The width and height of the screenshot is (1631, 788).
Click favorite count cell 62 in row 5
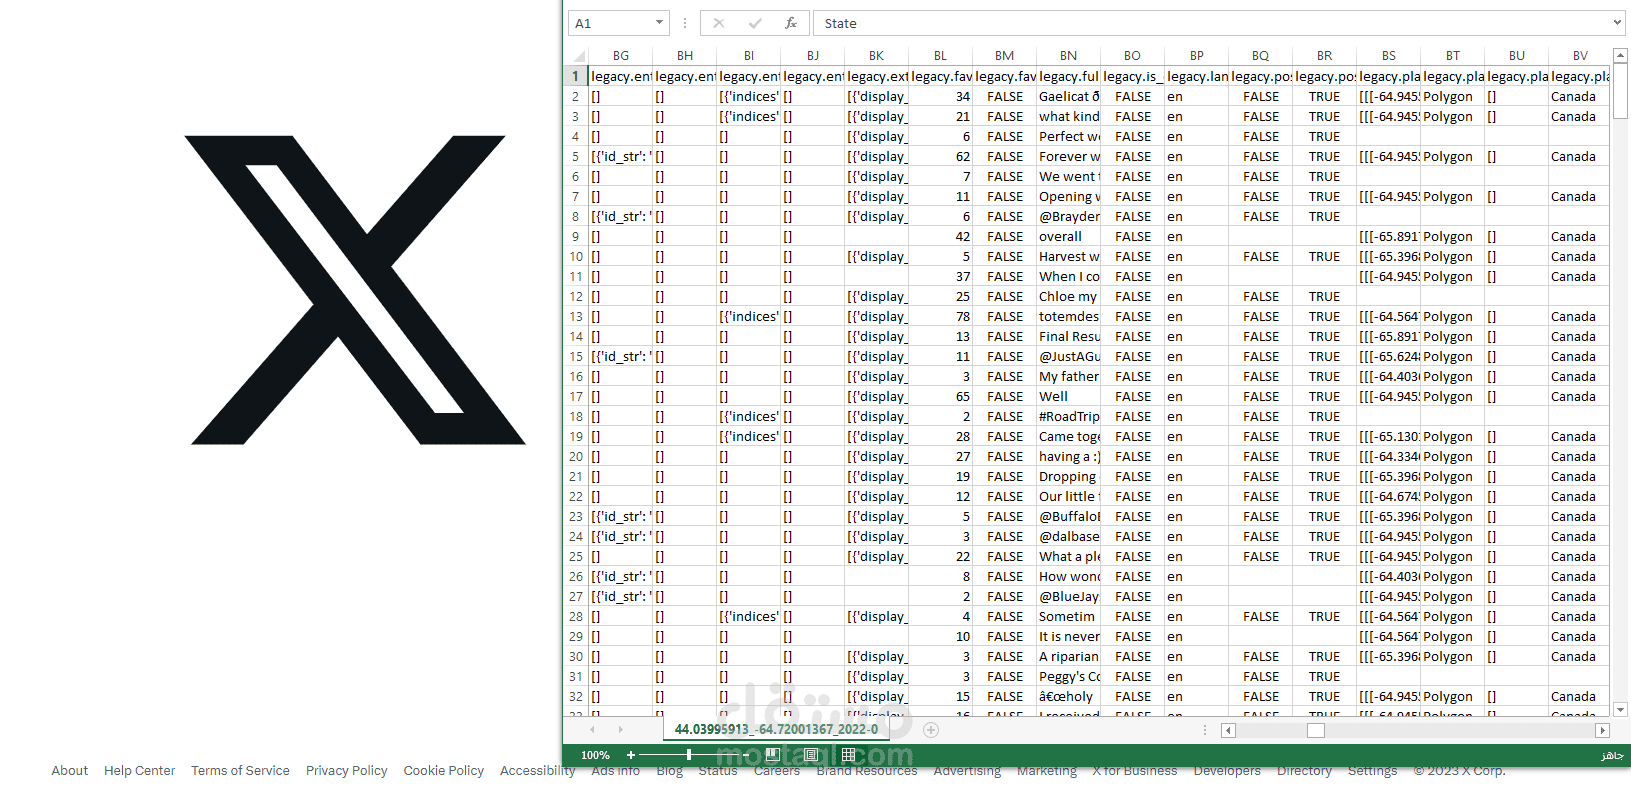tap(940, 156)
